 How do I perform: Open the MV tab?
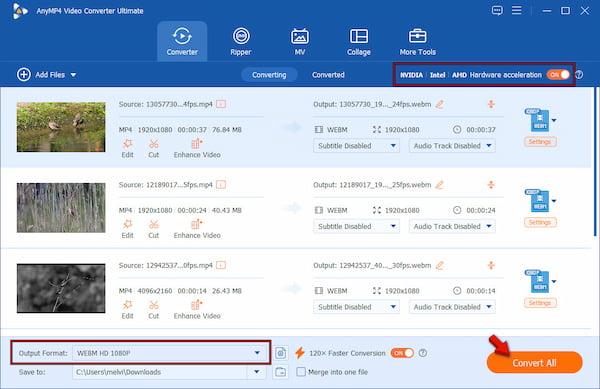(300, 41)
